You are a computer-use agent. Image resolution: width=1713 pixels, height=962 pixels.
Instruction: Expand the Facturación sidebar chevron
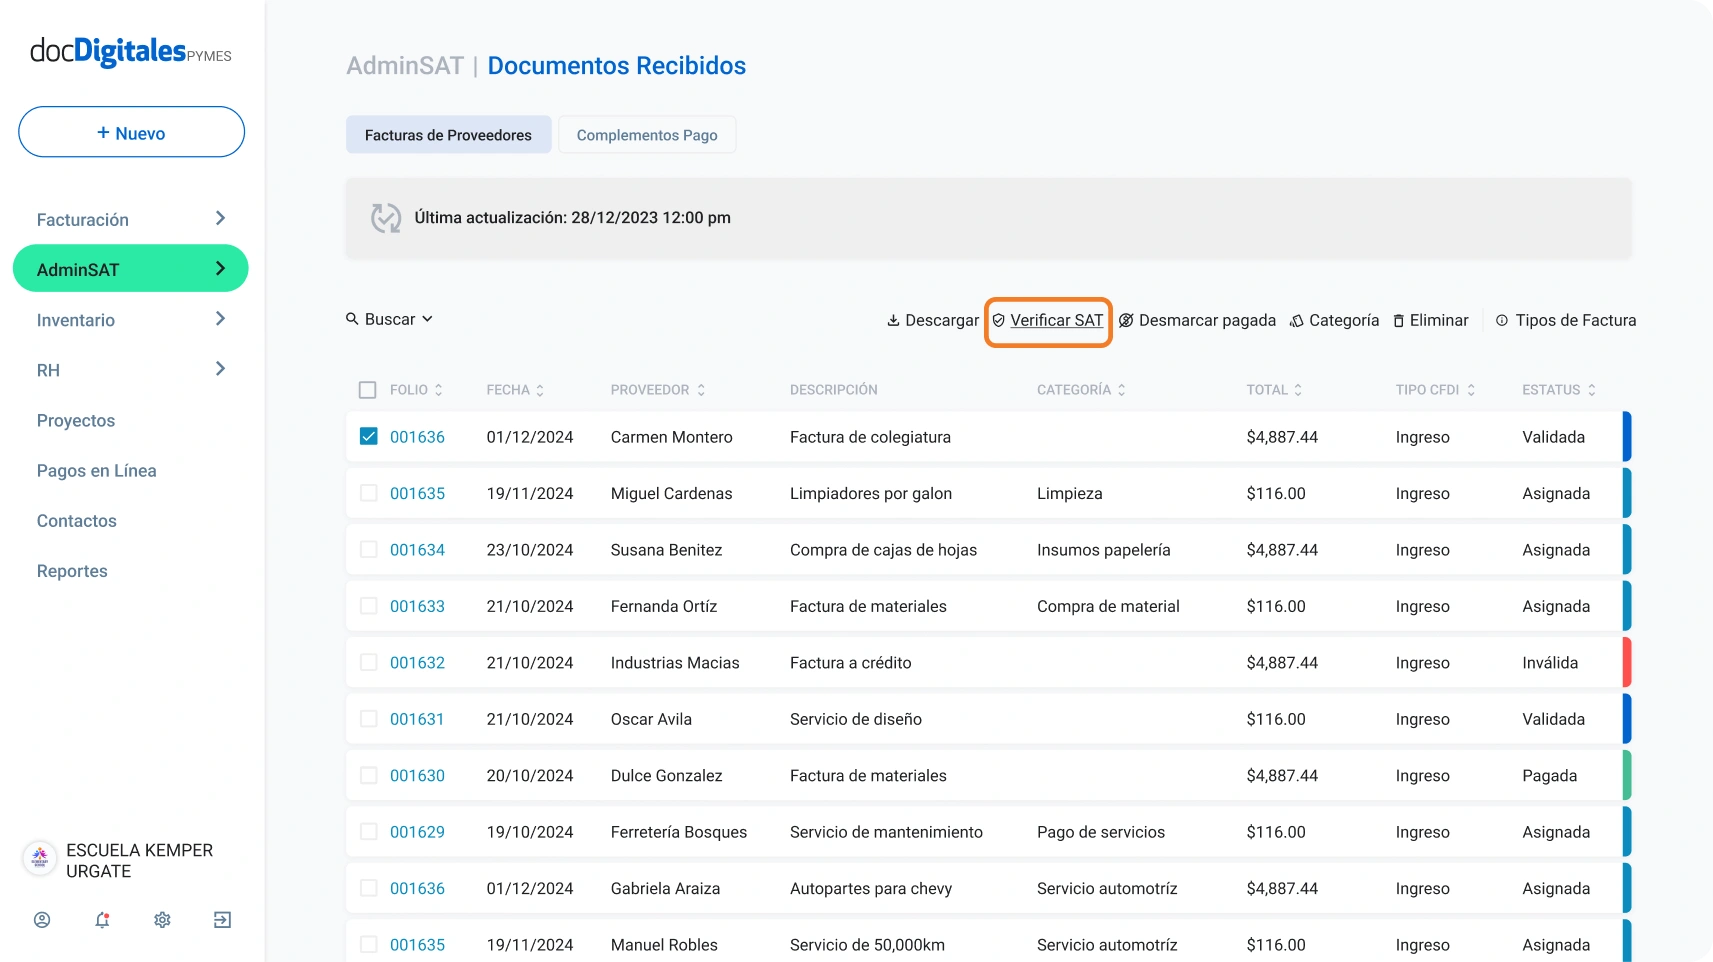pos(221,218)
